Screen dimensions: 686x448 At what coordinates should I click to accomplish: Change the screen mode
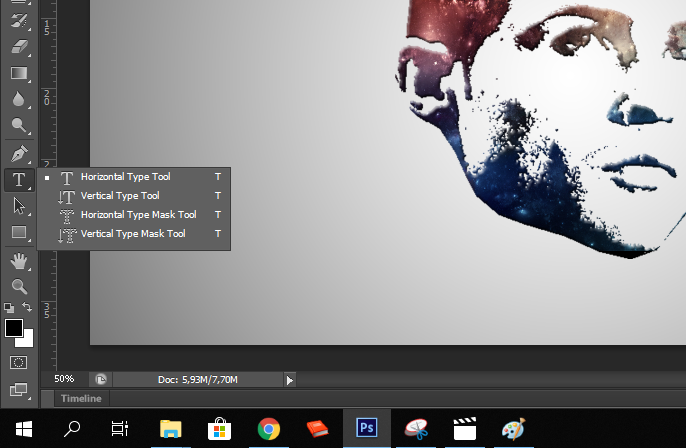(x=19, y=389)
